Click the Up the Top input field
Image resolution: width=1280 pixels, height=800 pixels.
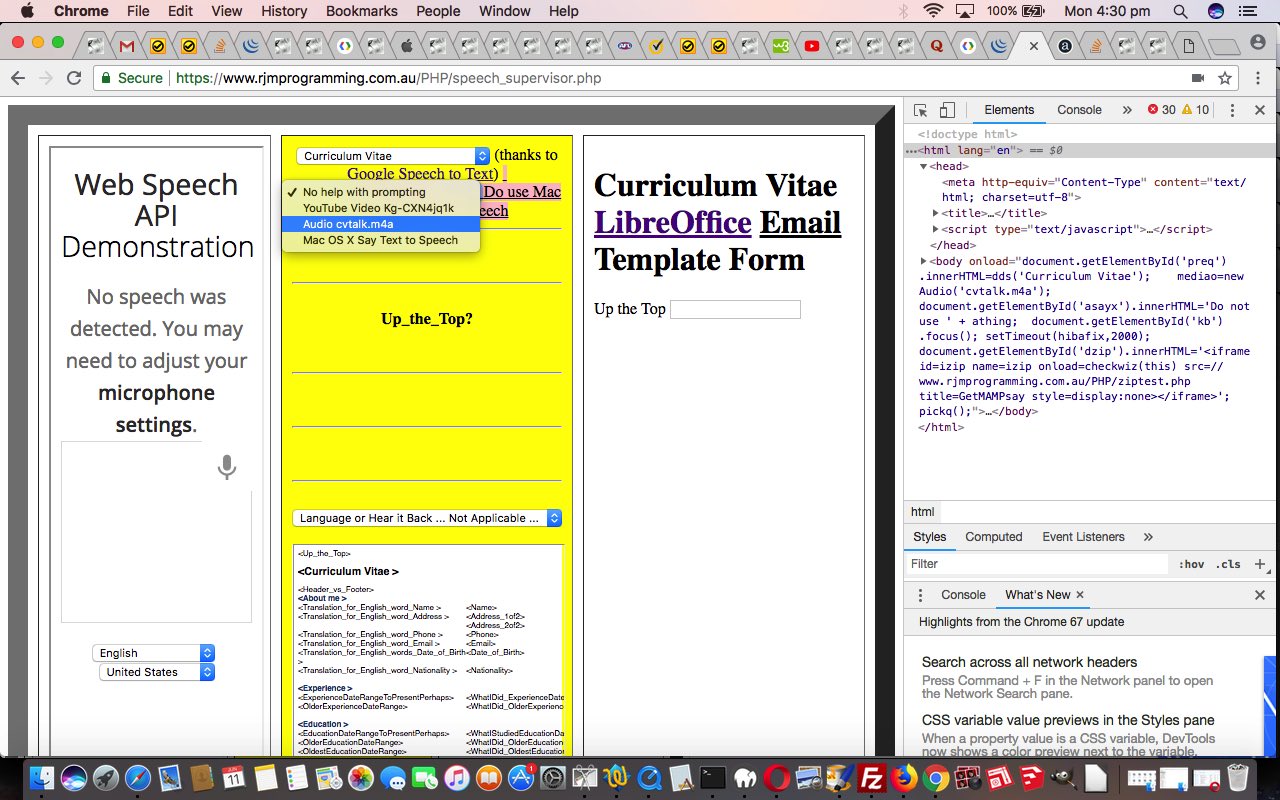coord(735,309)
